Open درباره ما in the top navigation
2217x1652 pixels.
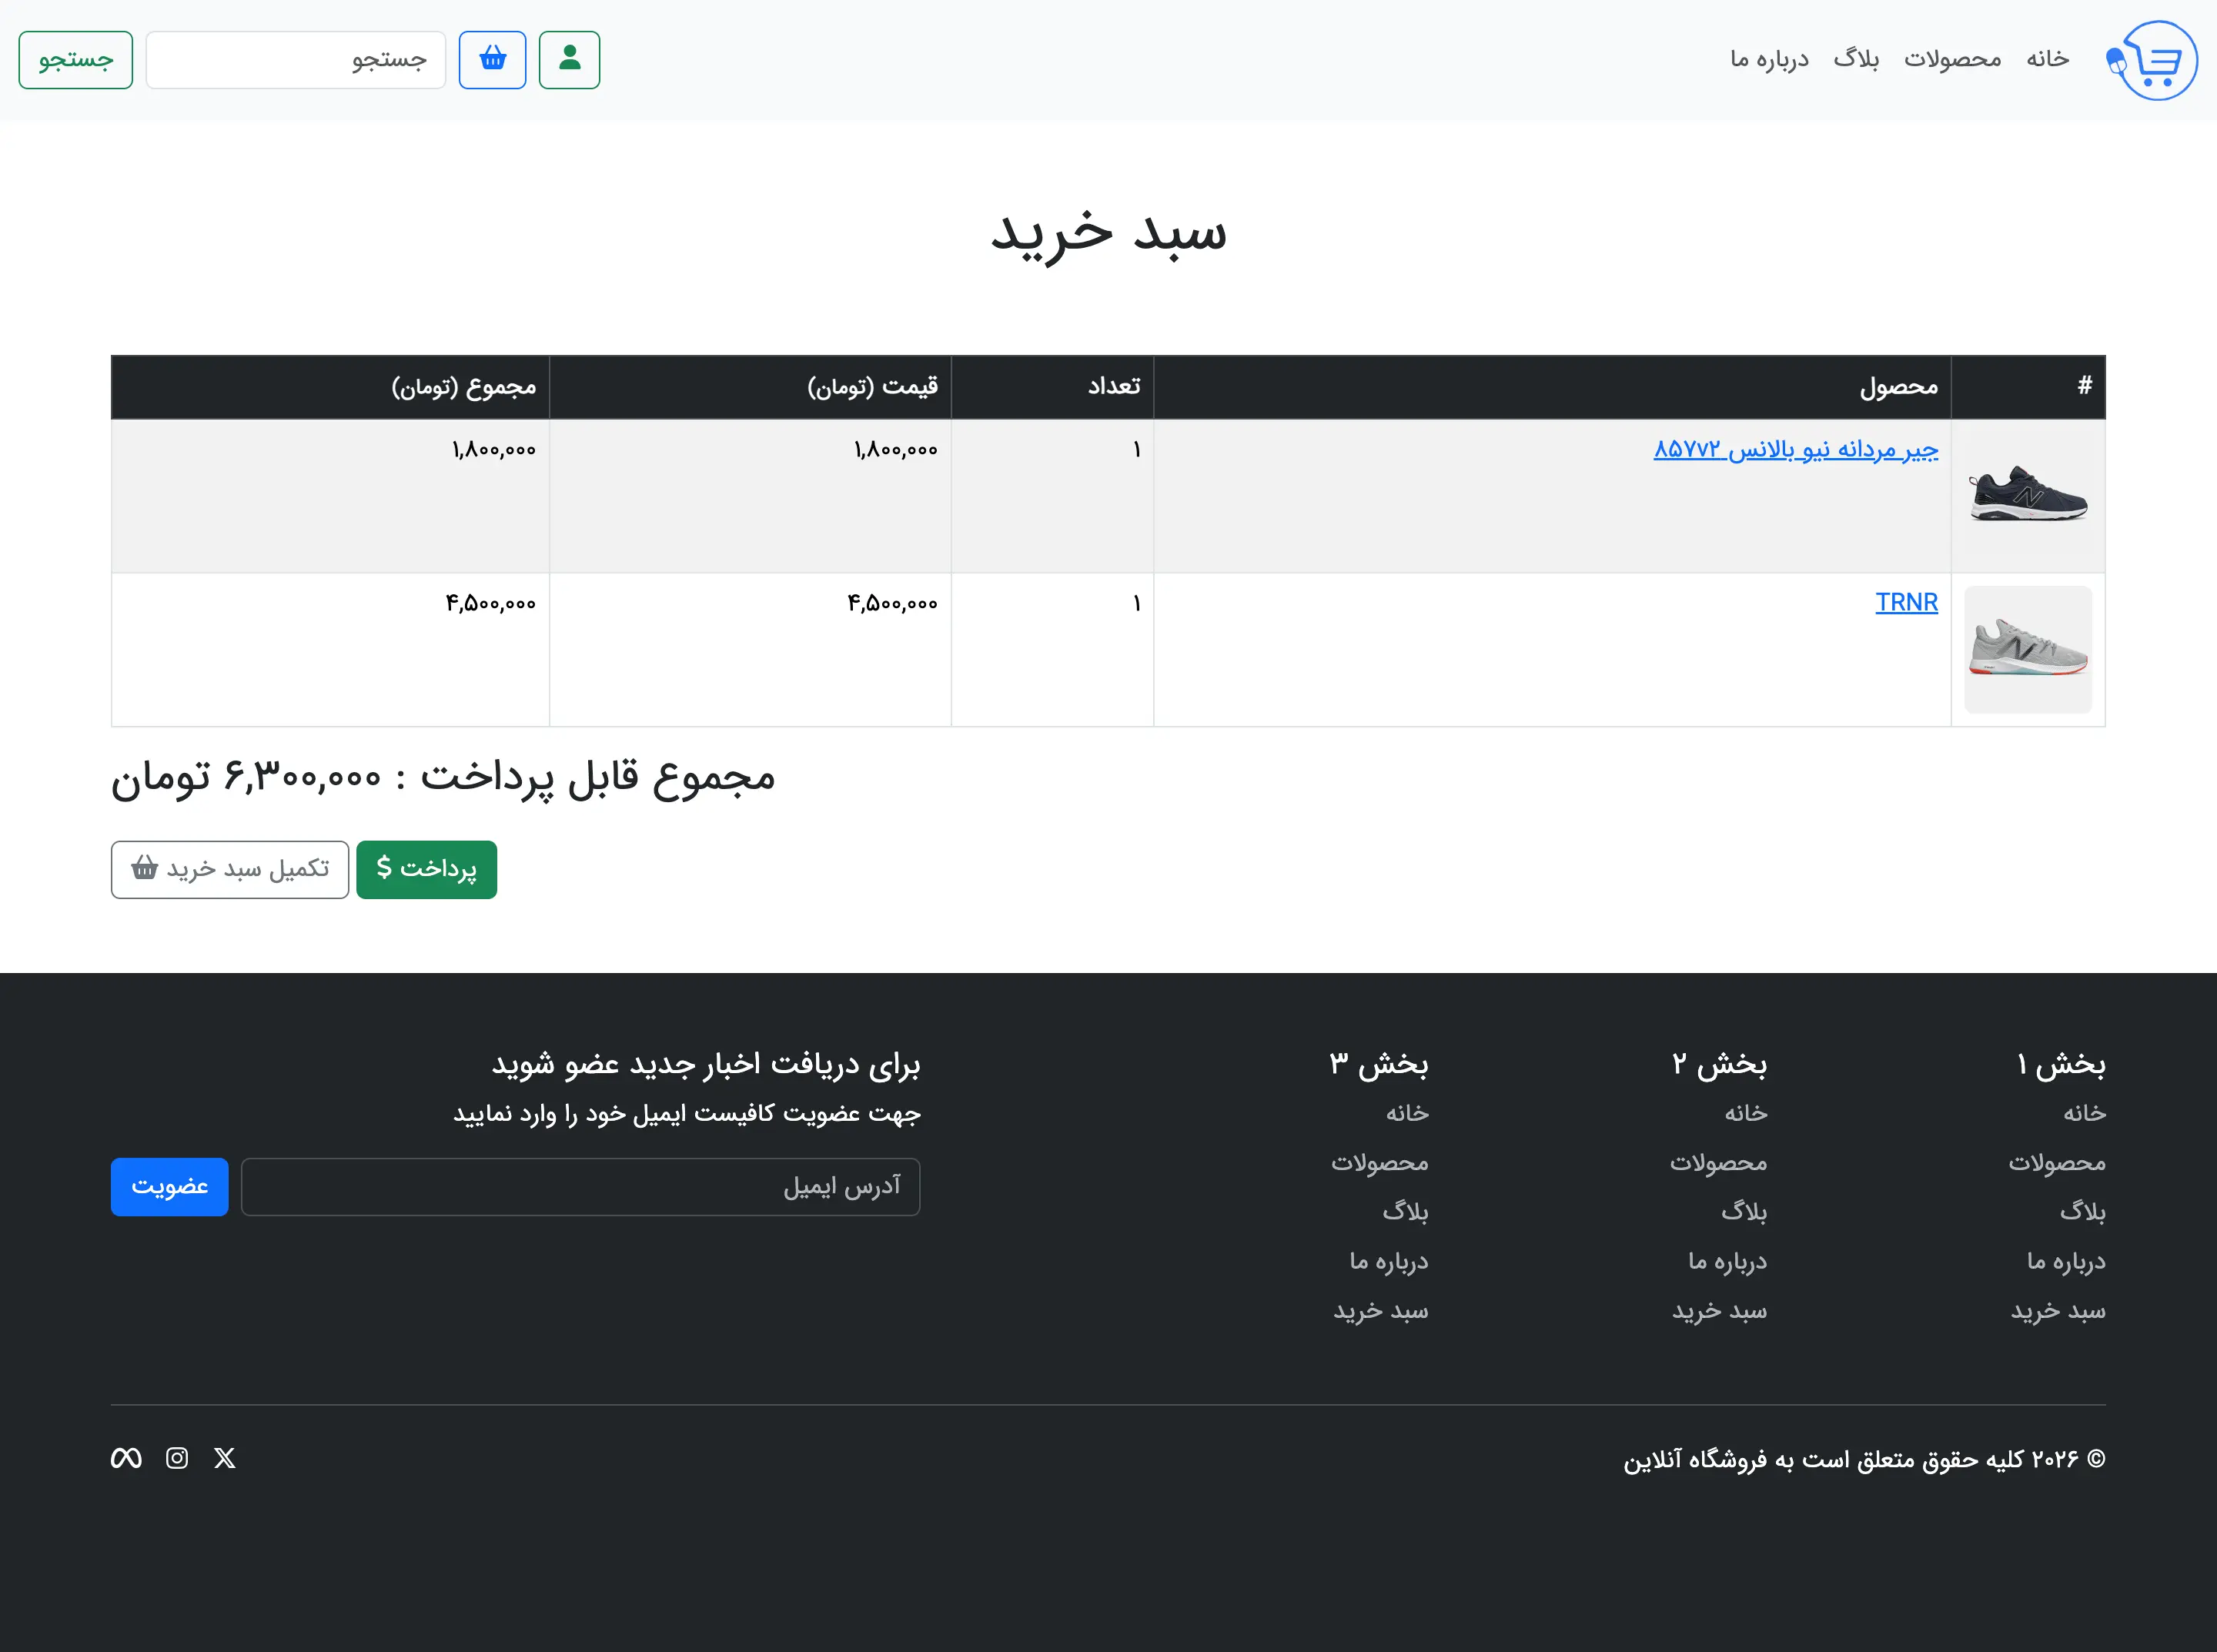(1769, 60)
